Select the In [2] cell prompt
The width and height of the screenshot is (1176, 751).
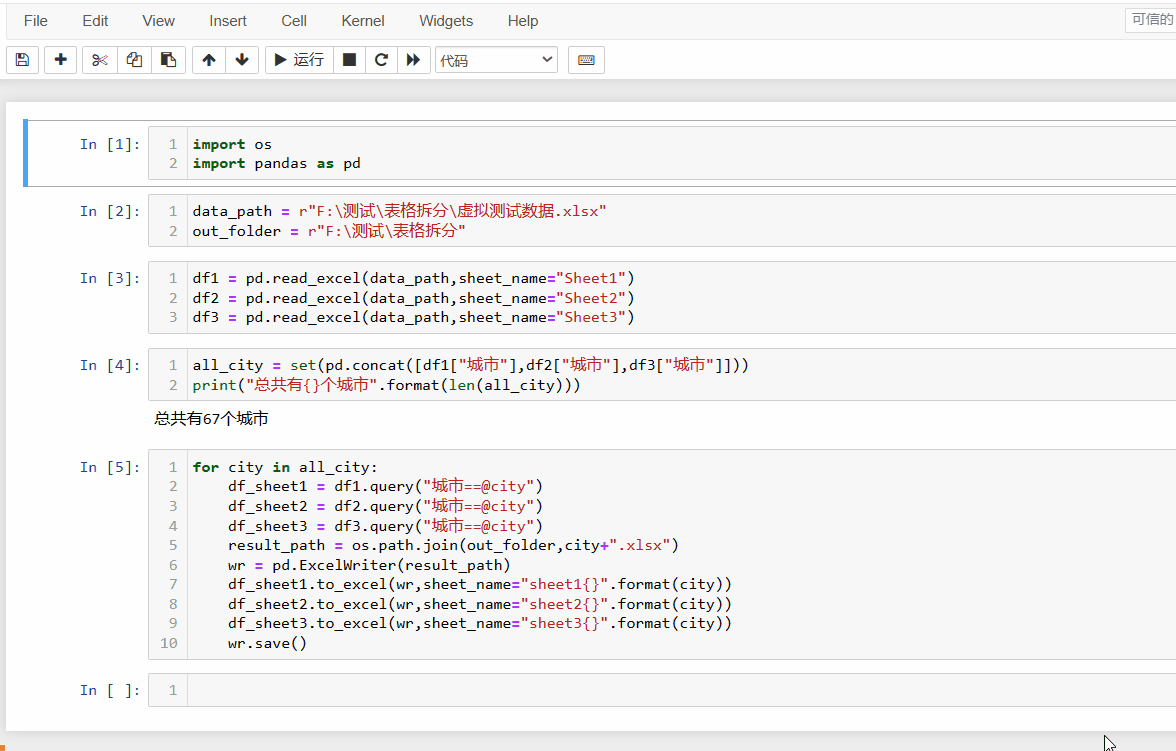(110, 212)
